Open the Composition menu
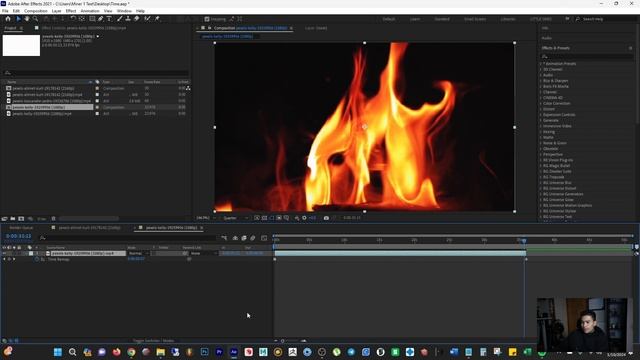Viewport: 640px width, 360px height. (x=36, y=11)
